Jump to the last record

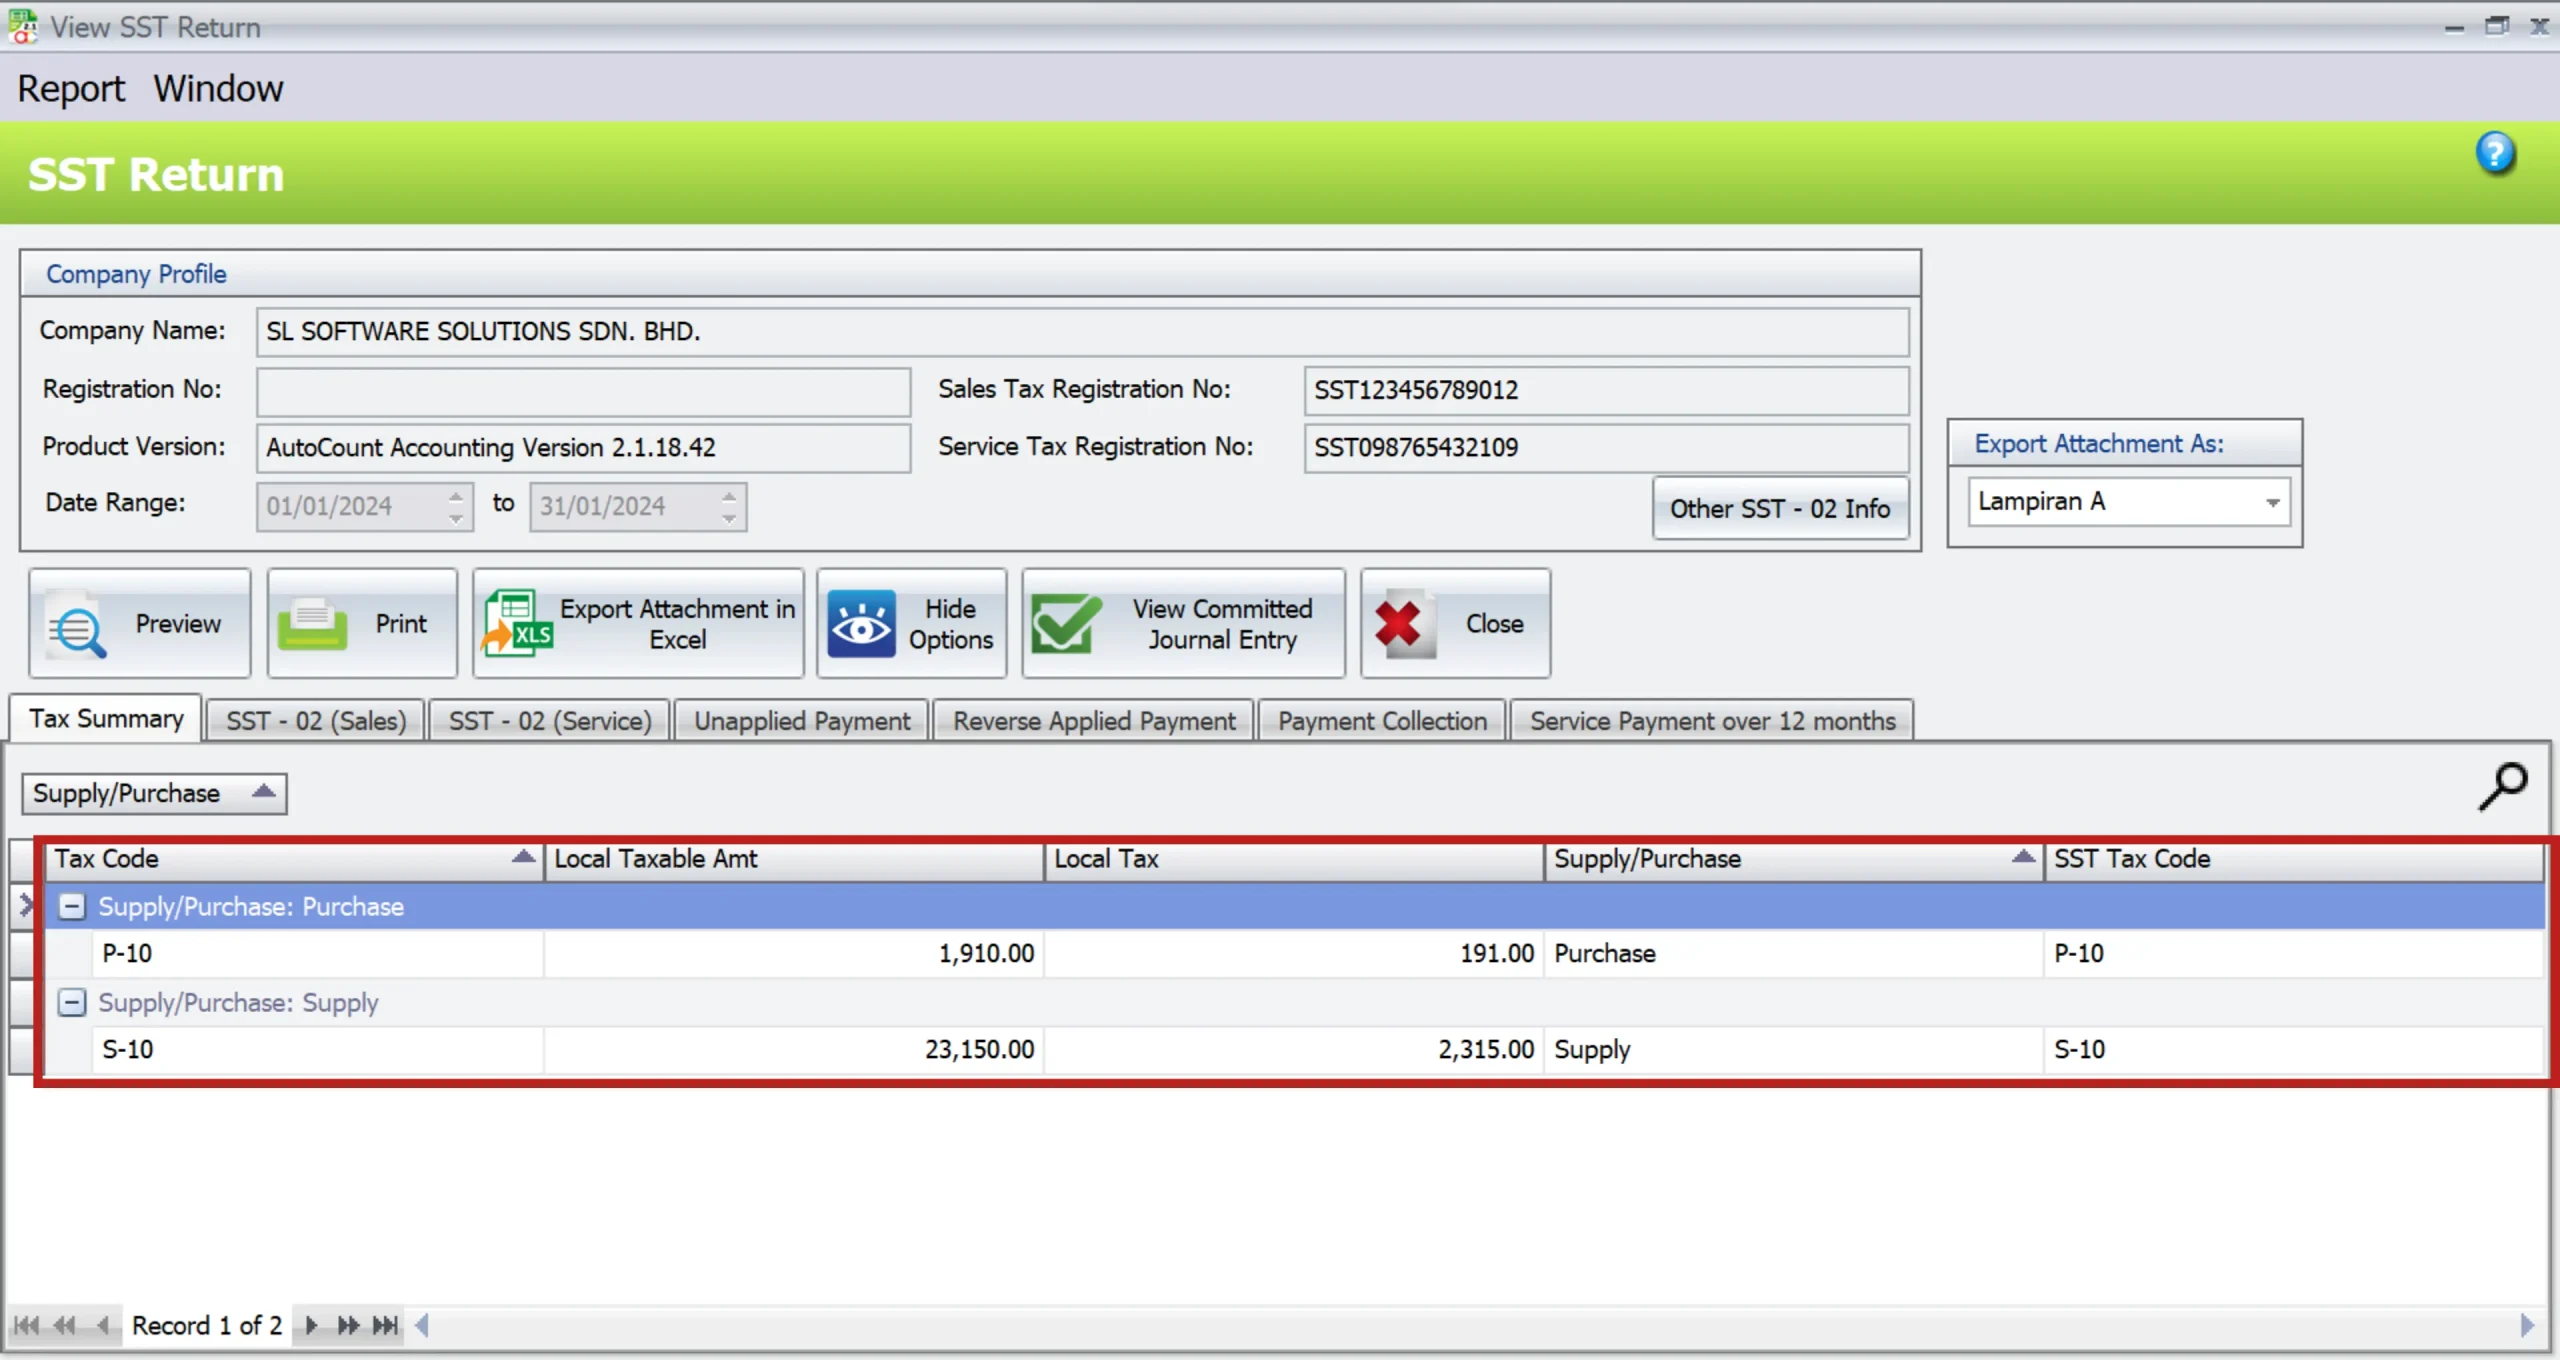[385, 1325]
